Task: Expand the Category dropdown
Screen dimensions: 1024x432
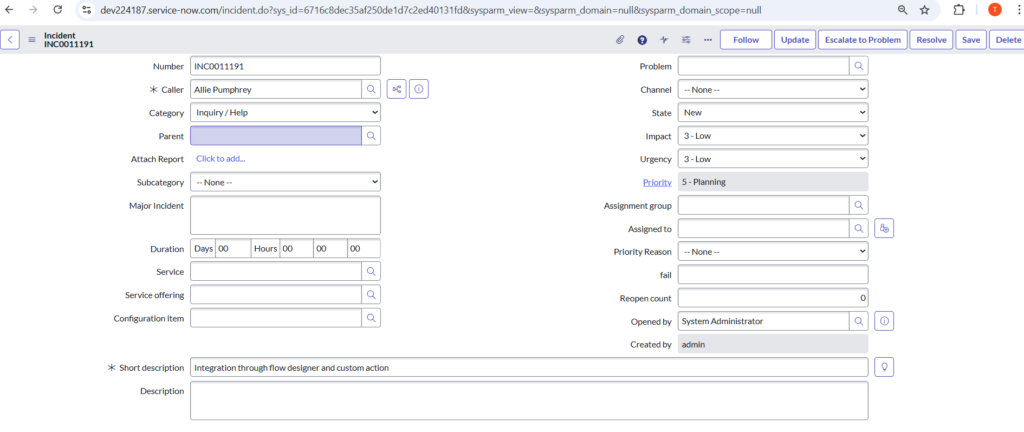Action: pos(285,113)
